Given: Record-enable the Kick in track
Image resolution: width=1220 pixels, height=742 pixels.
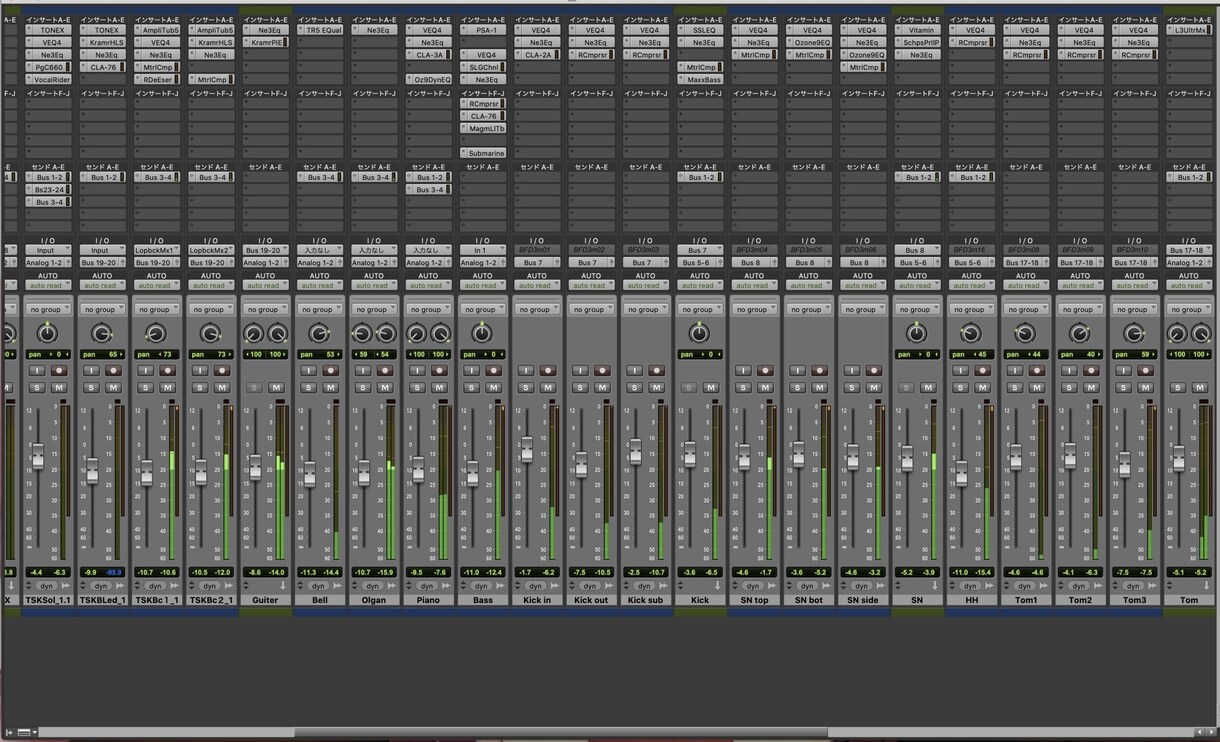Looking at the screenshot, I should pos(548,370).
